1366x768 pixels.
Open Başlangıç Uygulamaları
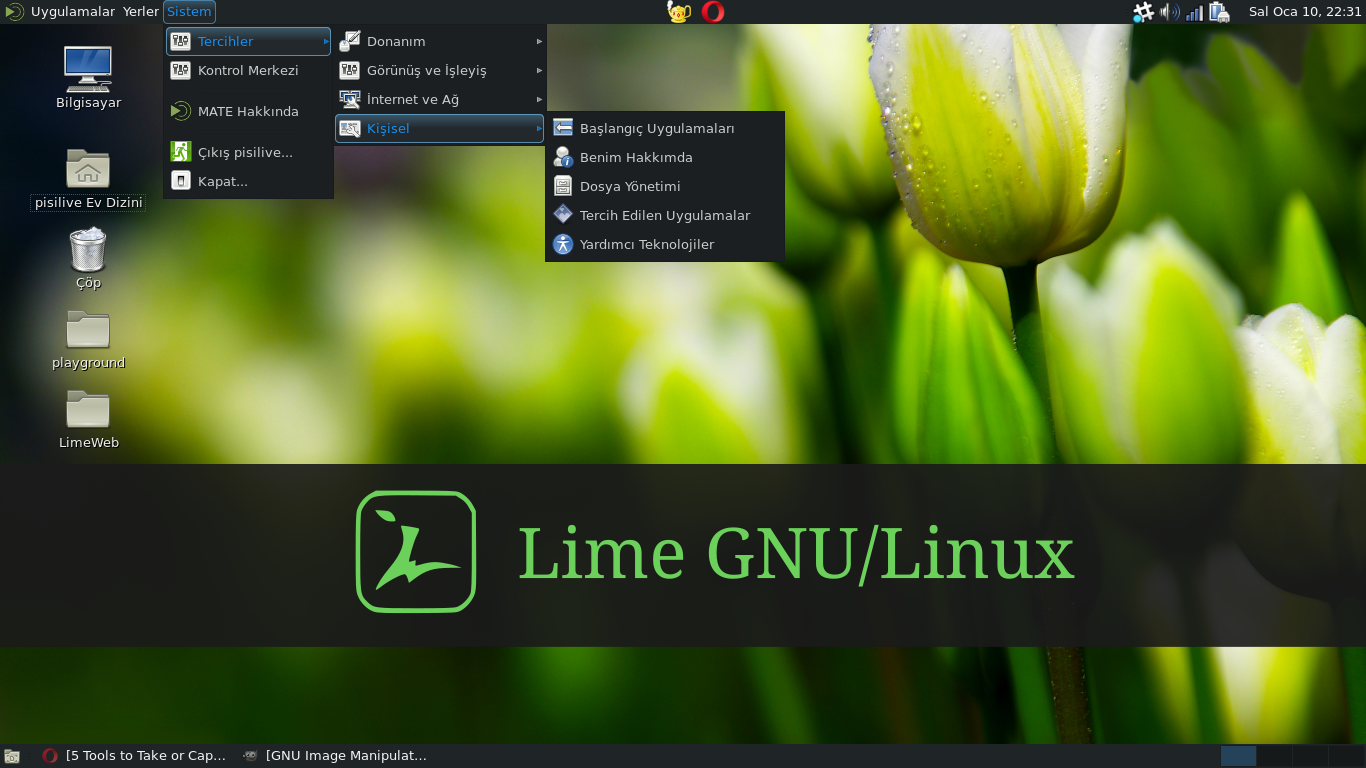click(x=665, y=128)
